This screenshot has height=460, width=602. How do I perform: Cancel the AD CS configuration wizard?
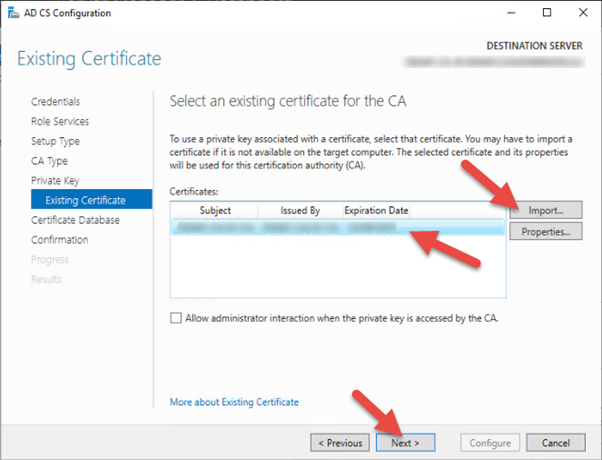click(556, 443)
